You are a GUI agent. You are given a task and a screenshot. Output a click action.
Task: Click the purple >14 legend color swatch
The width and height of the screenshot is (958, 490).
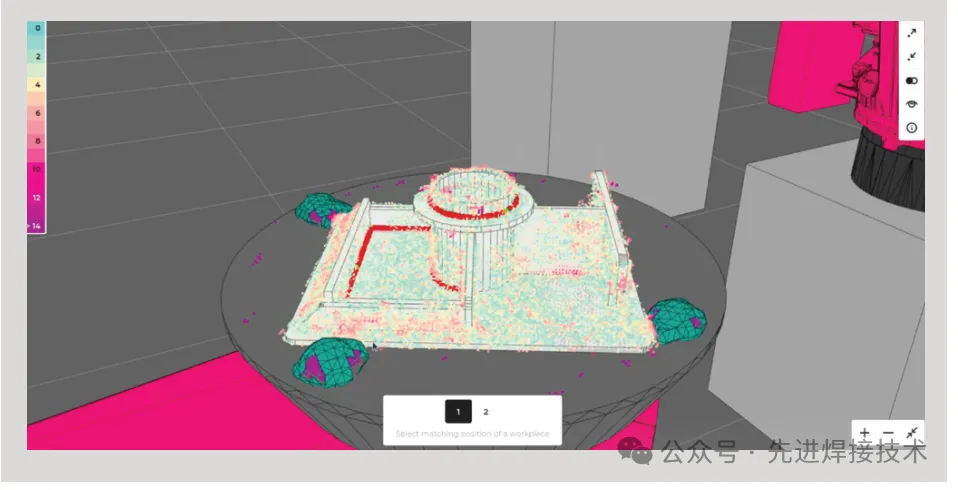click(36, 226)
